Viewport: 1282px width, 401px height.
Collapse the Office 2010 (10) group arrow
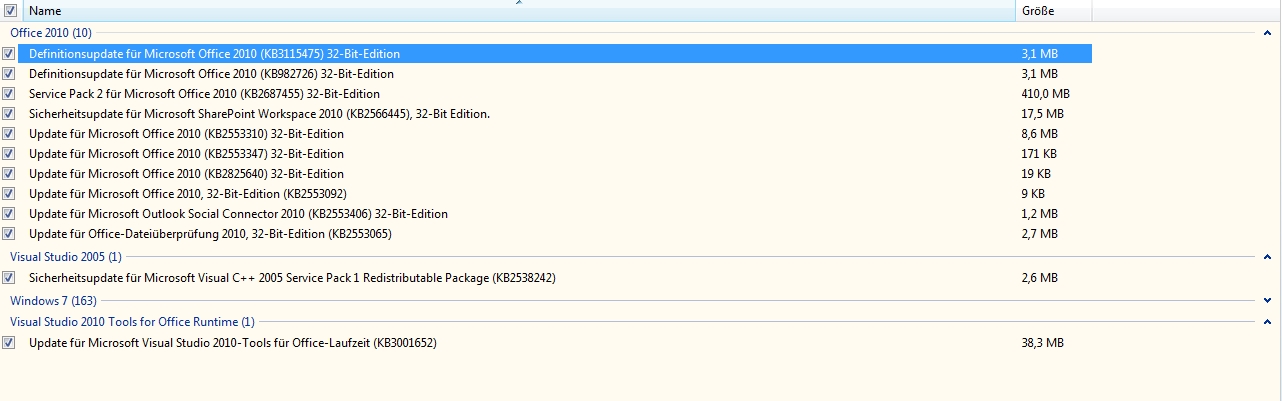click(1267, 33)
